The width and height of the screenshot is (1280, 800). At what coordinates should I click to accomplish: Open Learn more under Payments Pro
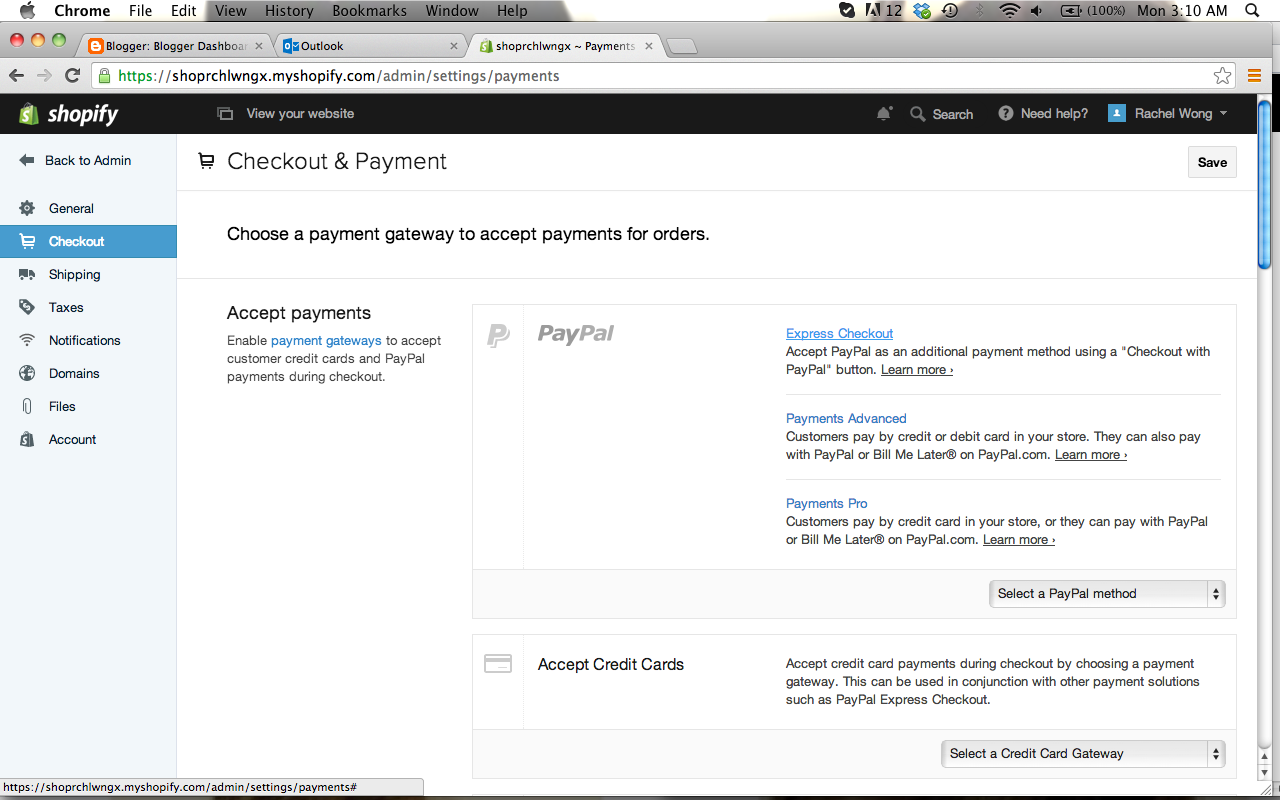(1019, 540)
